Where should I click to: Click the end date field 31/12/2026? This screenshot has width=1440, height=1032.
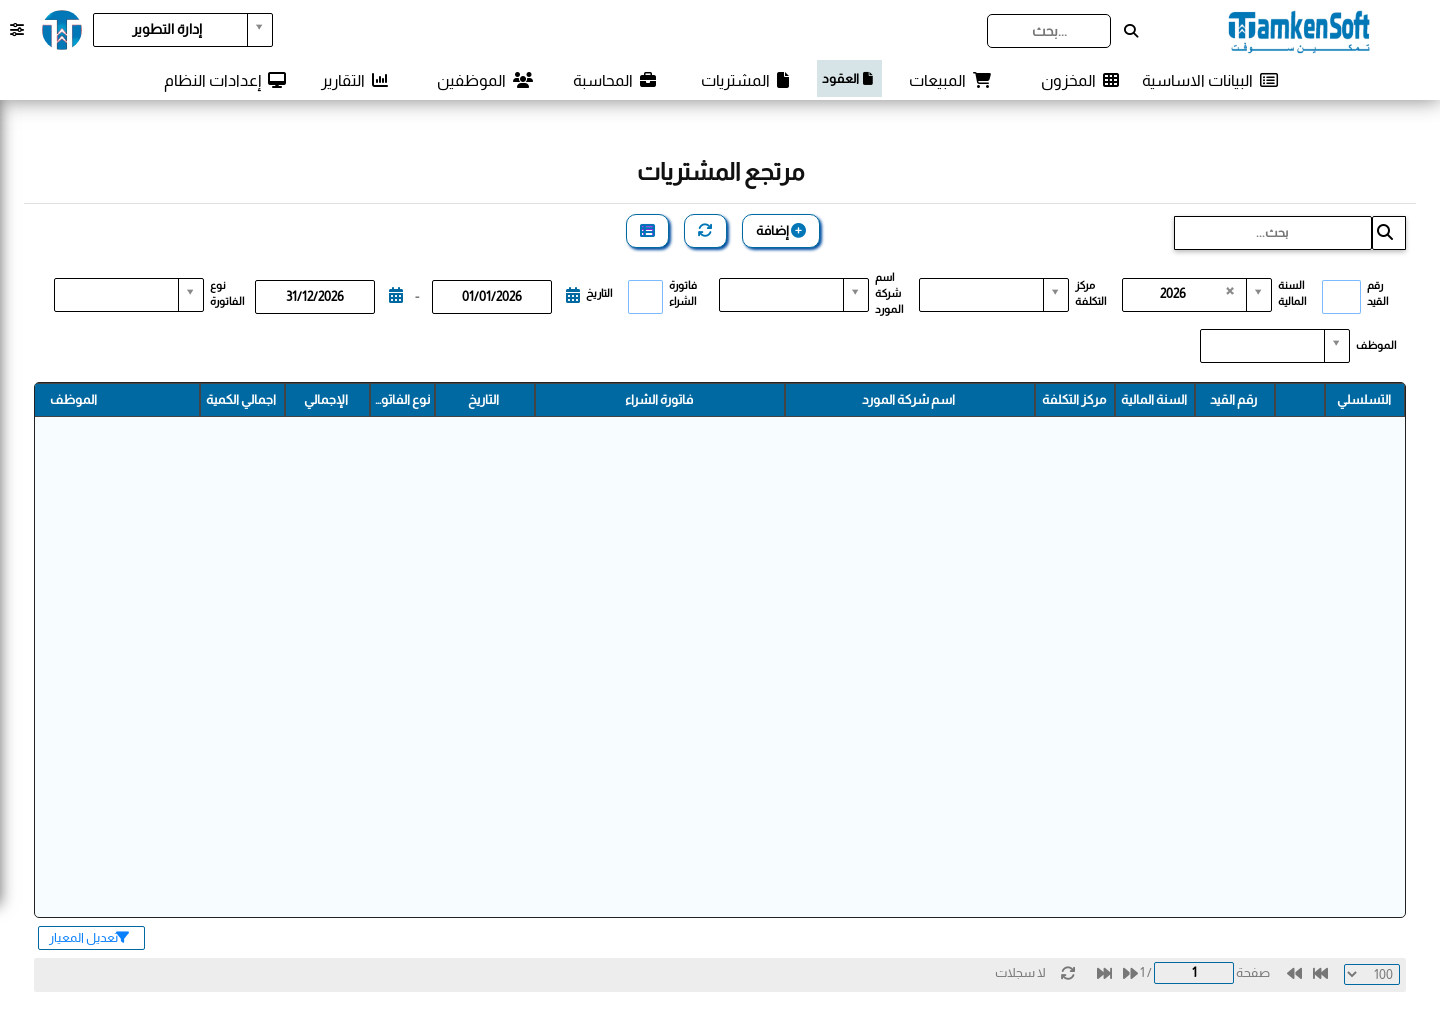[x=315, y=297]
